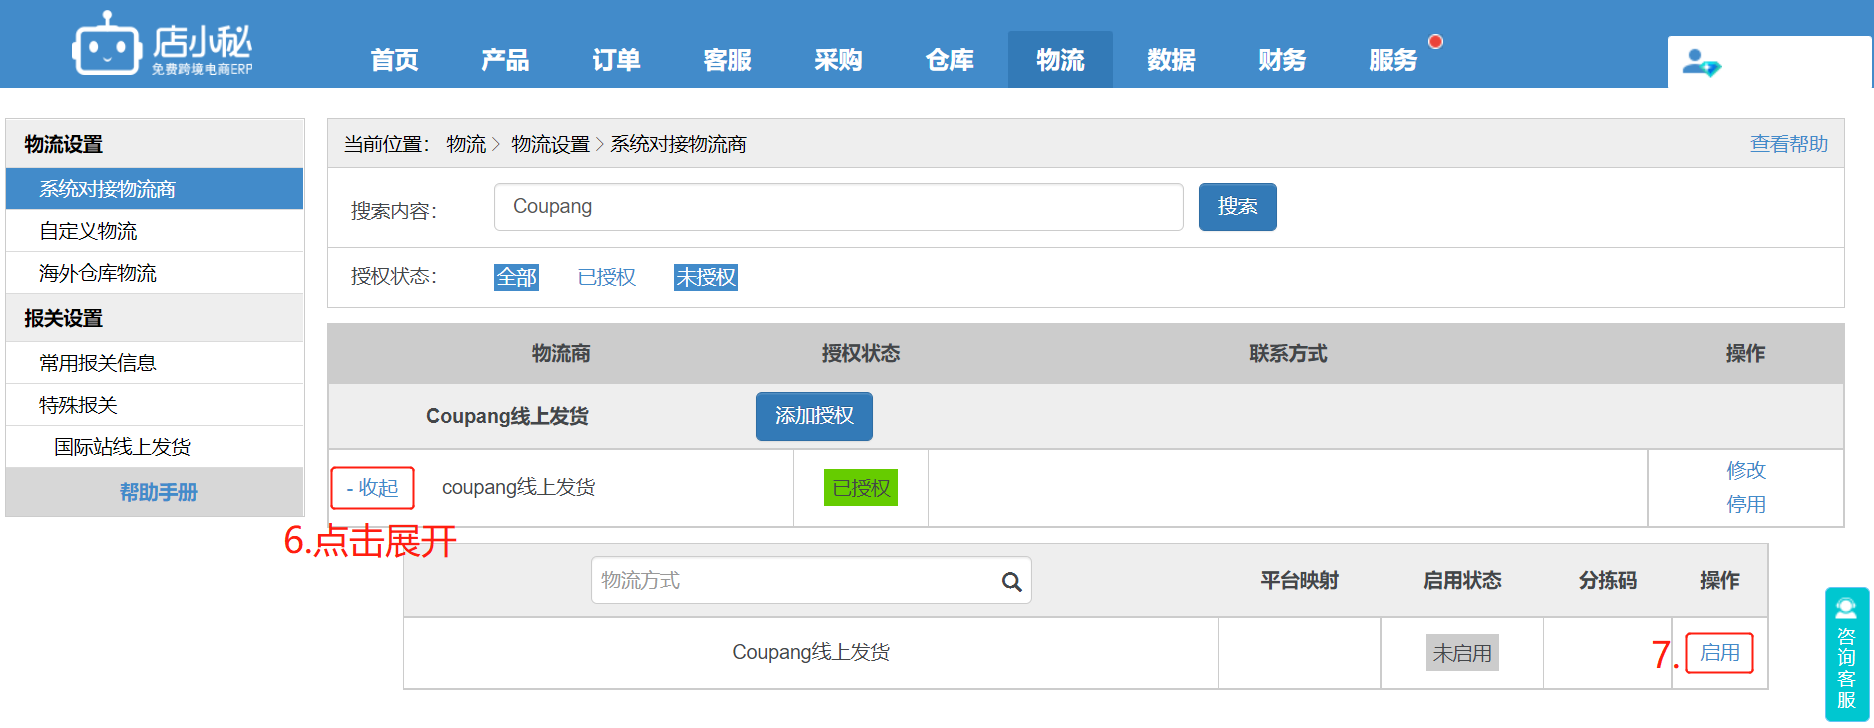
Task: Click the coupang线上发货 account name cell
Action: pos(518,487)
